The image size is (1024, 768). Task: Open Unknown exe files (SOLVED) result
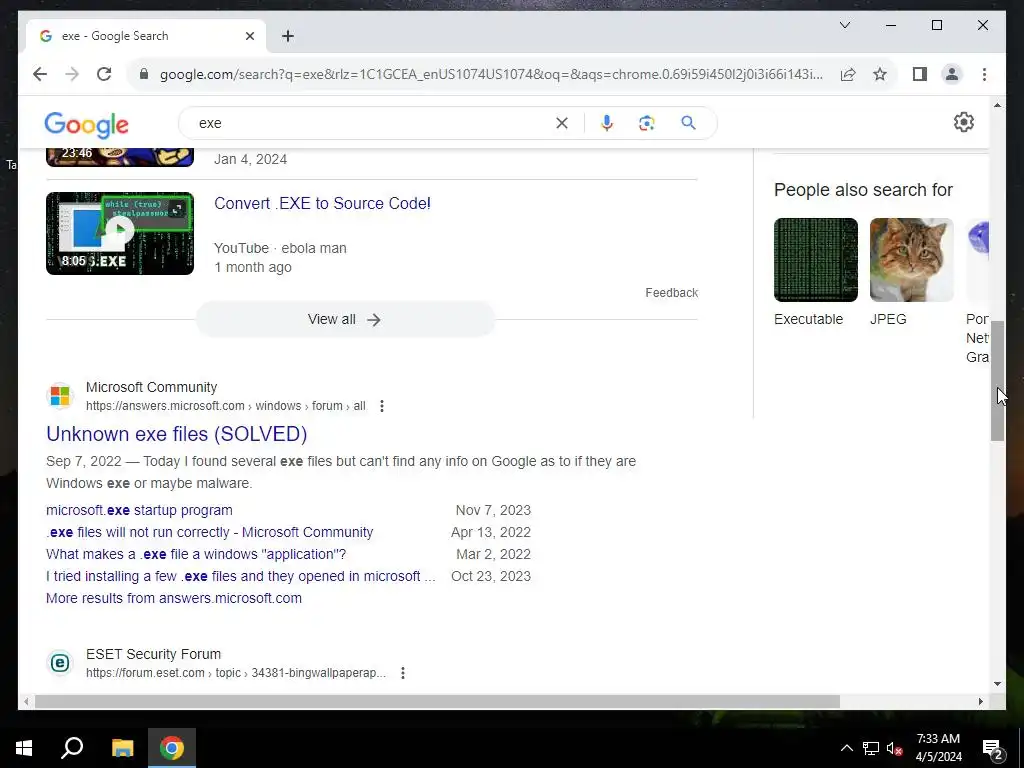click(176, 434)
